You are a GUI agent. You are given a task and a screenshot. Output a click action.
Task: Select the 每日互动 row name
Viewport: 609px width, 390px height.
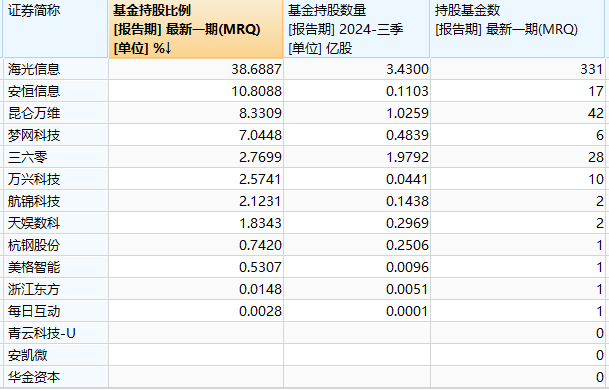pos(34,312)
